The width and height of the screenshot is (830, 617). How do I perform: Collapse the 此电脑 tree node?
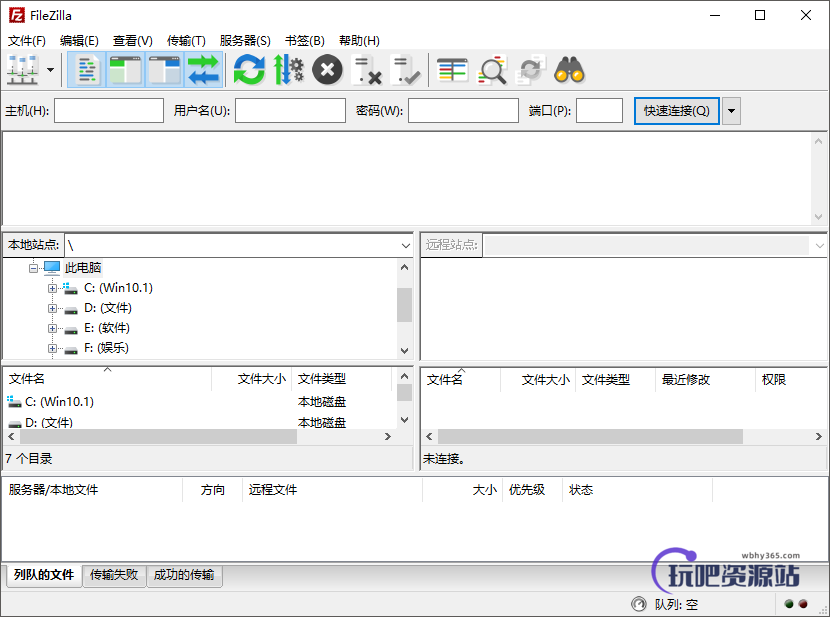point(33,268)
